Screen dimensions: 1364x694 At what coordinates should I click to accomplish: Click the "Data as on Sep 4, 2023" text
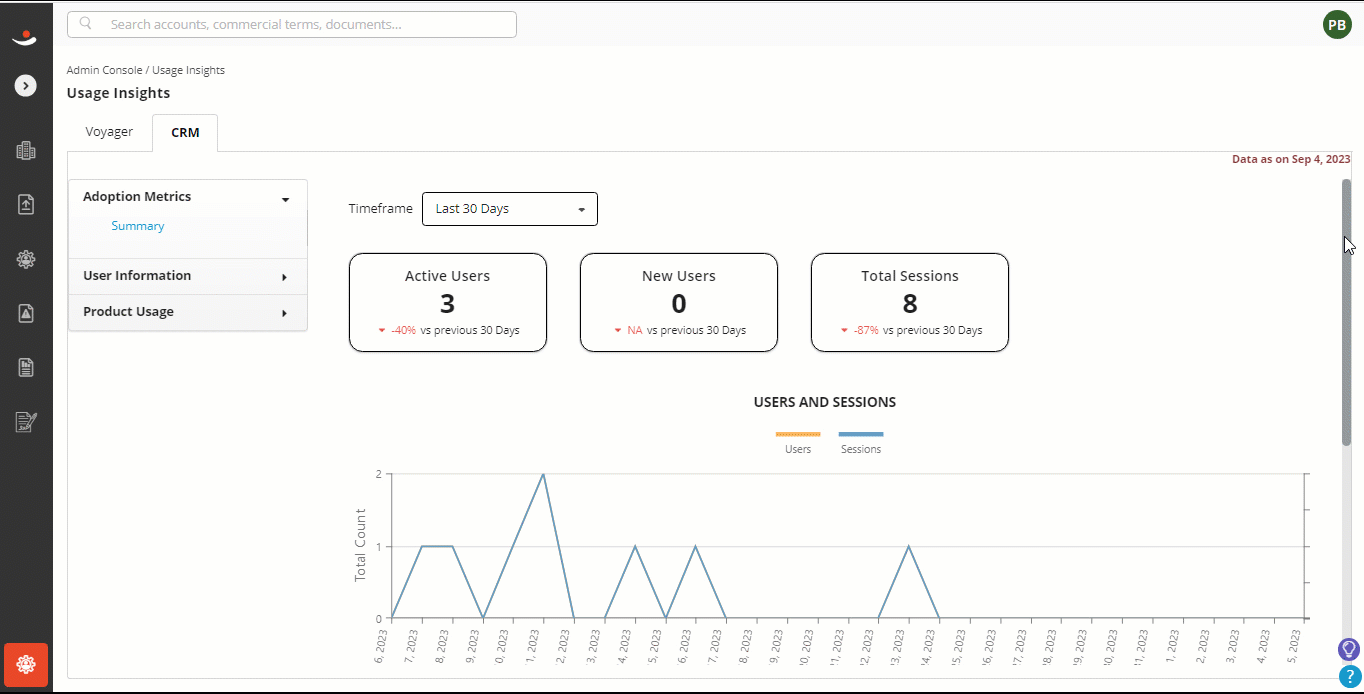(x=1291, y=159)
